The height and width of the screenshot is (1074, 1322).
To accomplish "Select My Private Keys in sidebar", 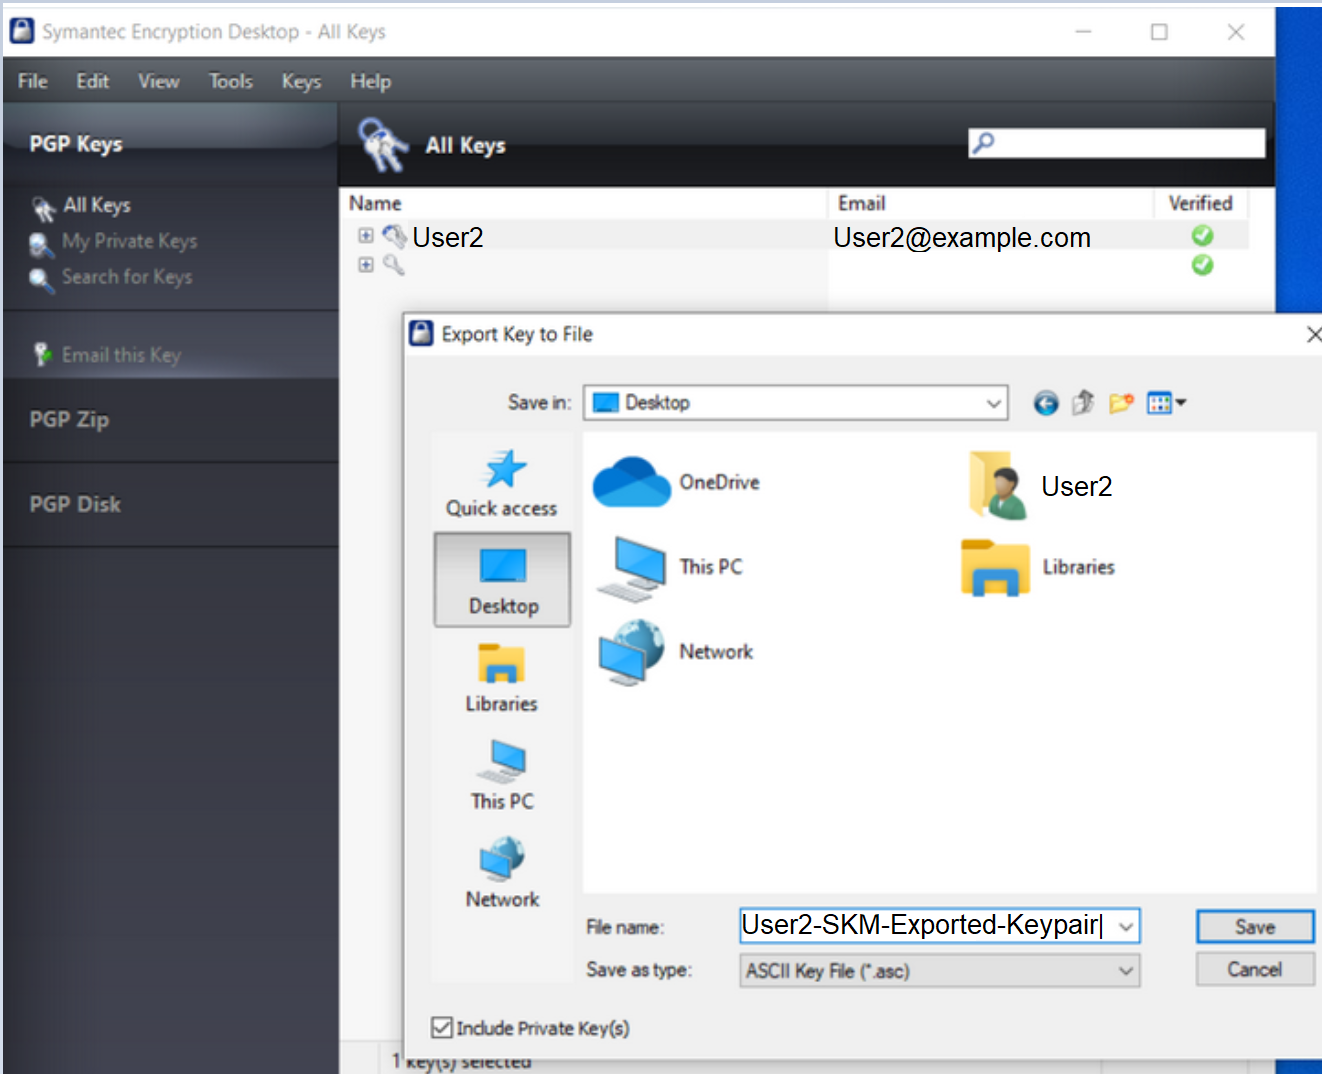I will pos(129,241).
